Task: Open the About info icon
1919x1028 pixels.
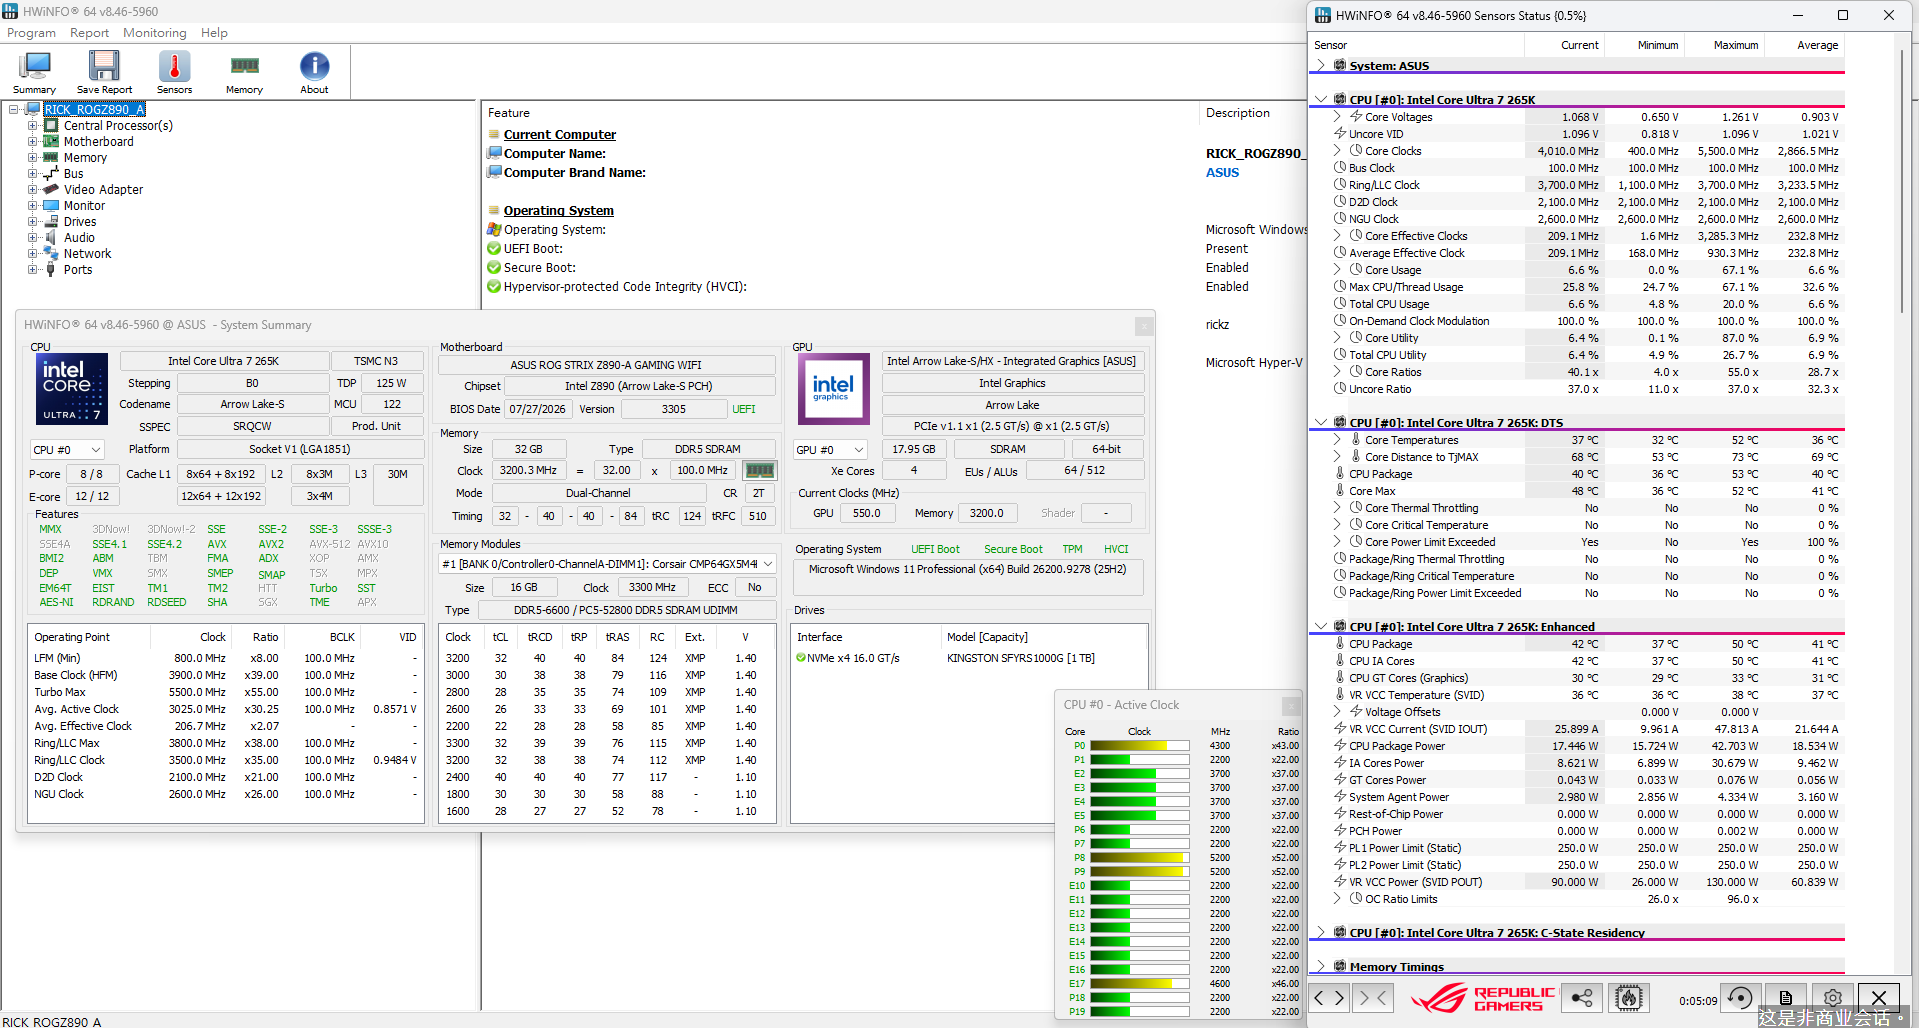Action: coord(314,72)
